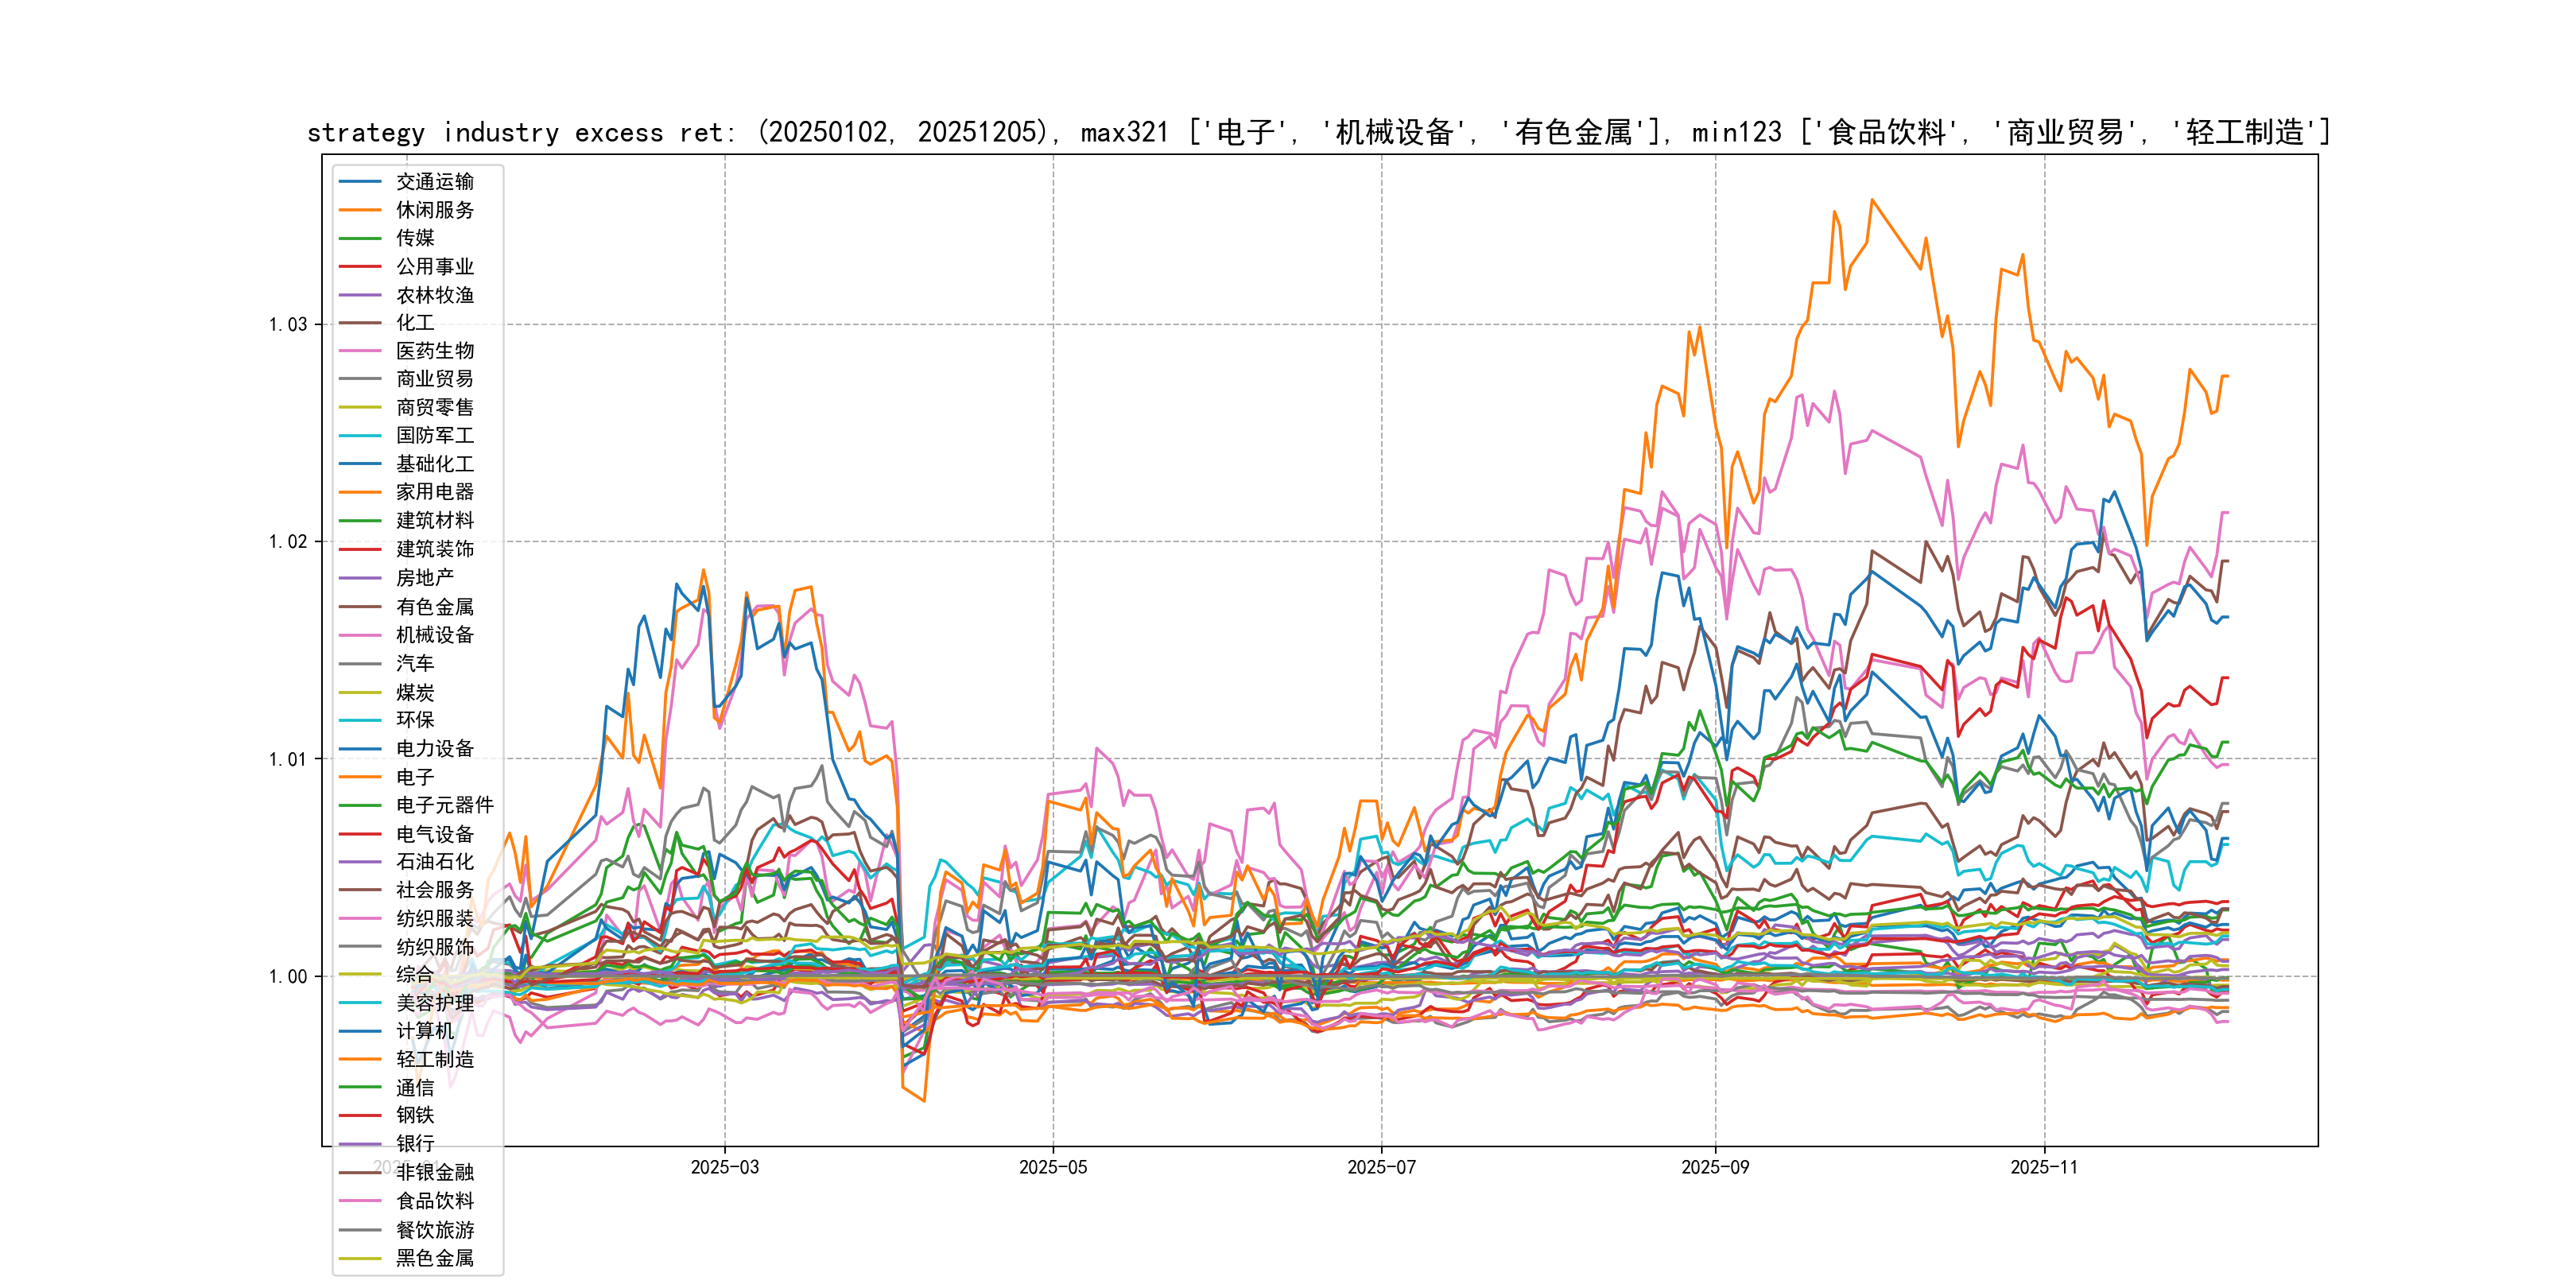Select the 黑色金属 legend entry
Viewport: 2576px width, 1288px height.
pos(435,1258)
